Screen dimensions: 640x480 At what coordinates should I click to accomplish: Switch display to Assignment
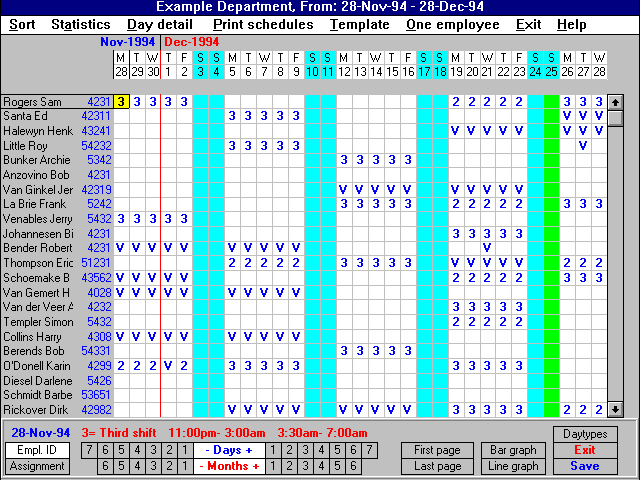coord(38,466)
